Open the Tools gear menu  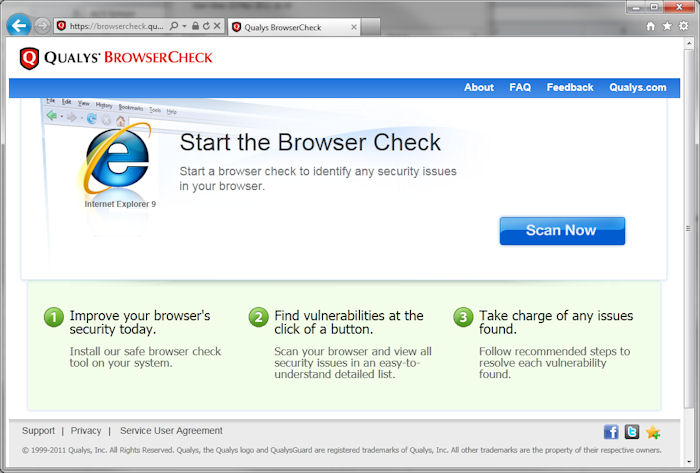[683, 26]
